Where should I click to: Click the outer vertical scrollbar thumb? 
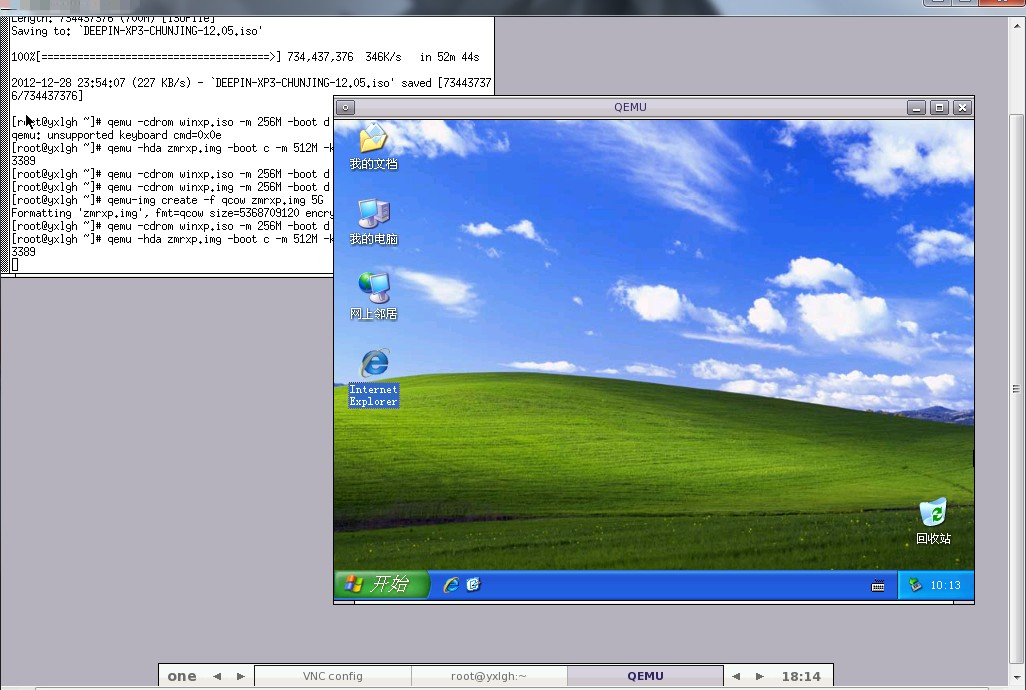[x=1016, y=389]
